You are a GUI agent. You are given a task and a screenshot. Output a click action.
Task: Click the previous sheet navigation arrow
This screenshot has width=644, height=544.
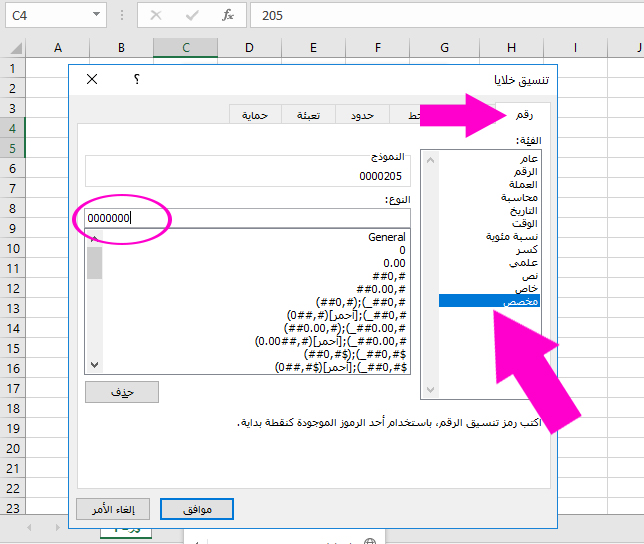coord(29,527)
